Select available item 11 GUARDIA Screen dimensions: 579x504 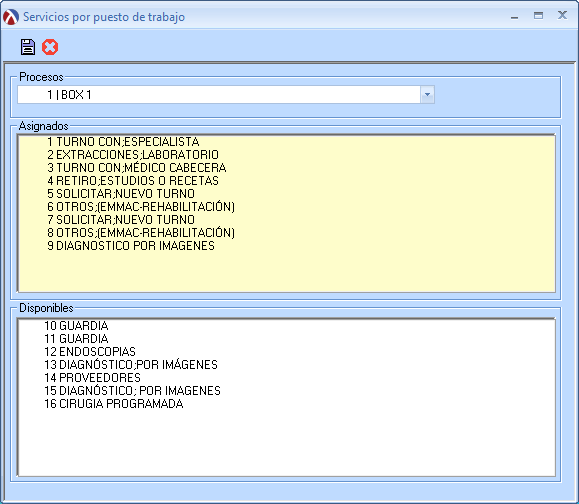pos(76,339)
